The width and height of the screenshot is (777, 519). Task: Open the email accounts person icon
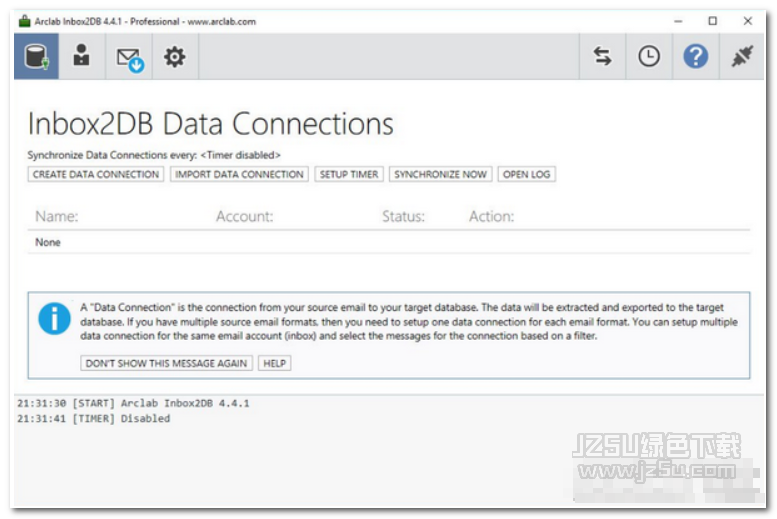[x=81, y=56]
